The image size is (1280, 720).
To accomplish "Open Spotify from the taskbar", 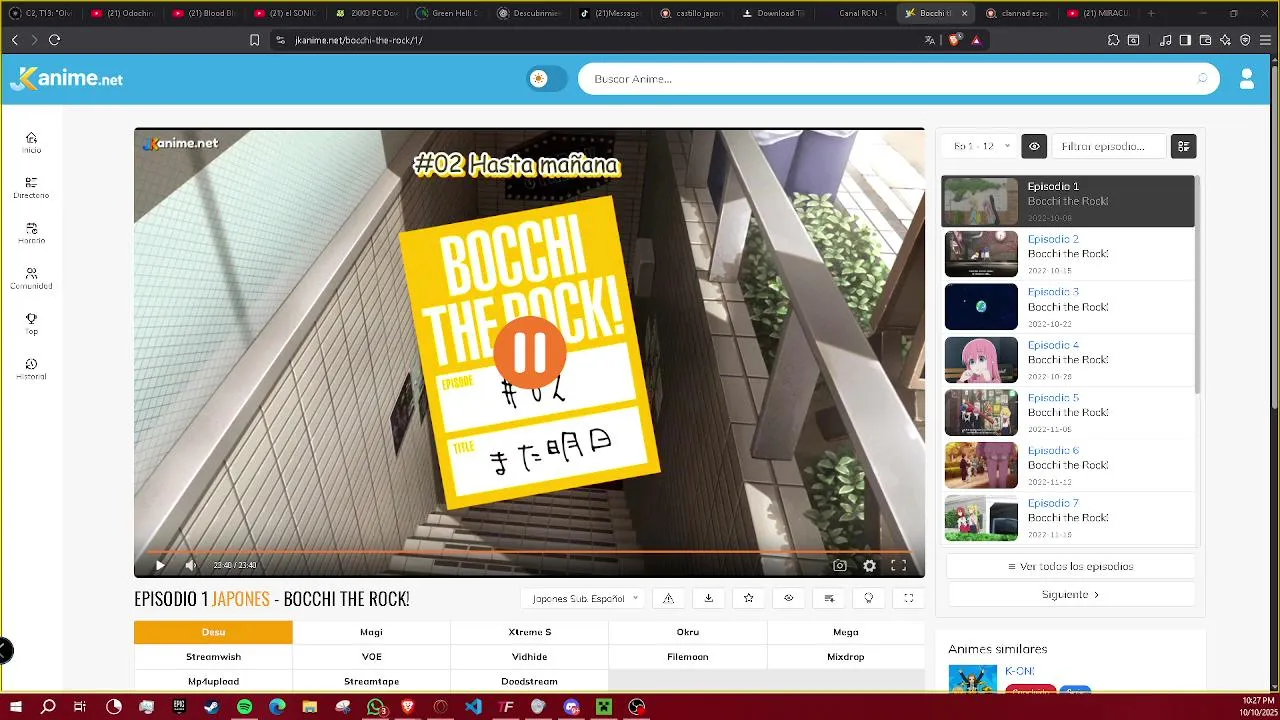I will (245, 707).
